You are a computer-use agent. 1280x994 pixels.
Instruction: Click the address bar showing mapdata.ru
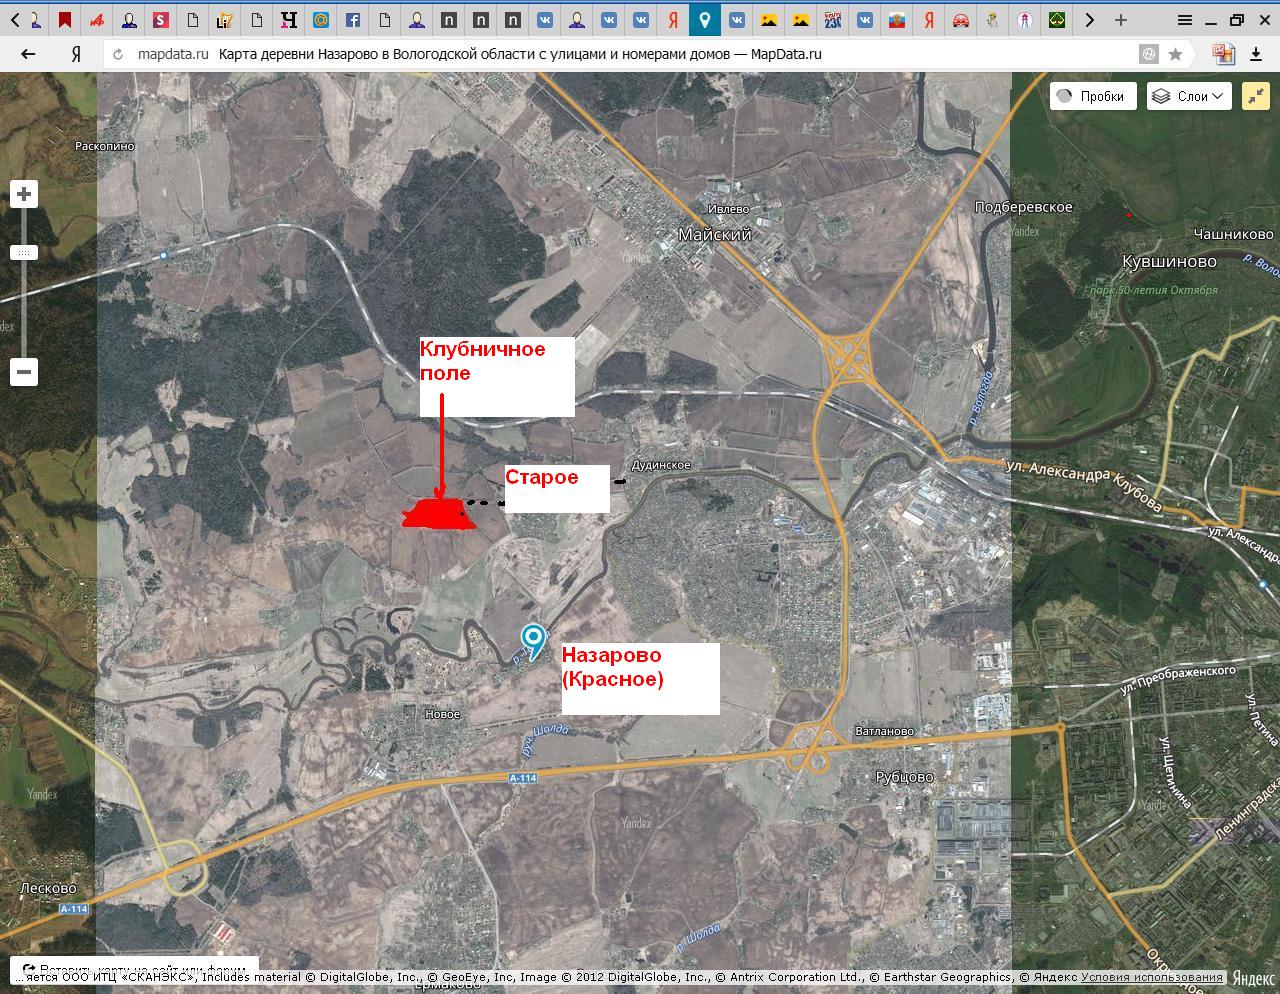click(620, 54)
